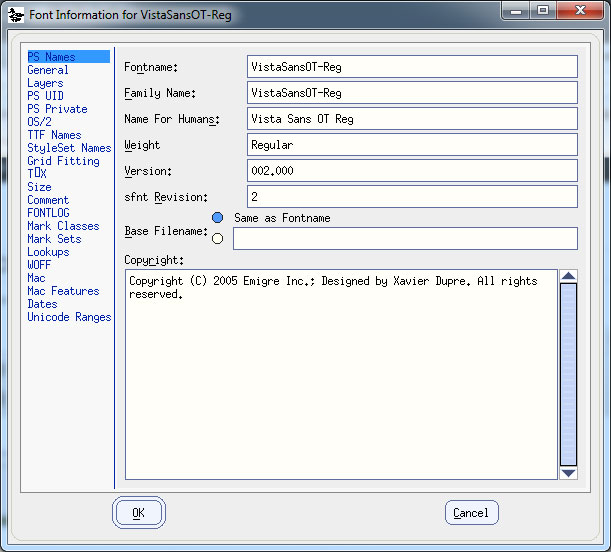Open the General section

click(48, 70)
